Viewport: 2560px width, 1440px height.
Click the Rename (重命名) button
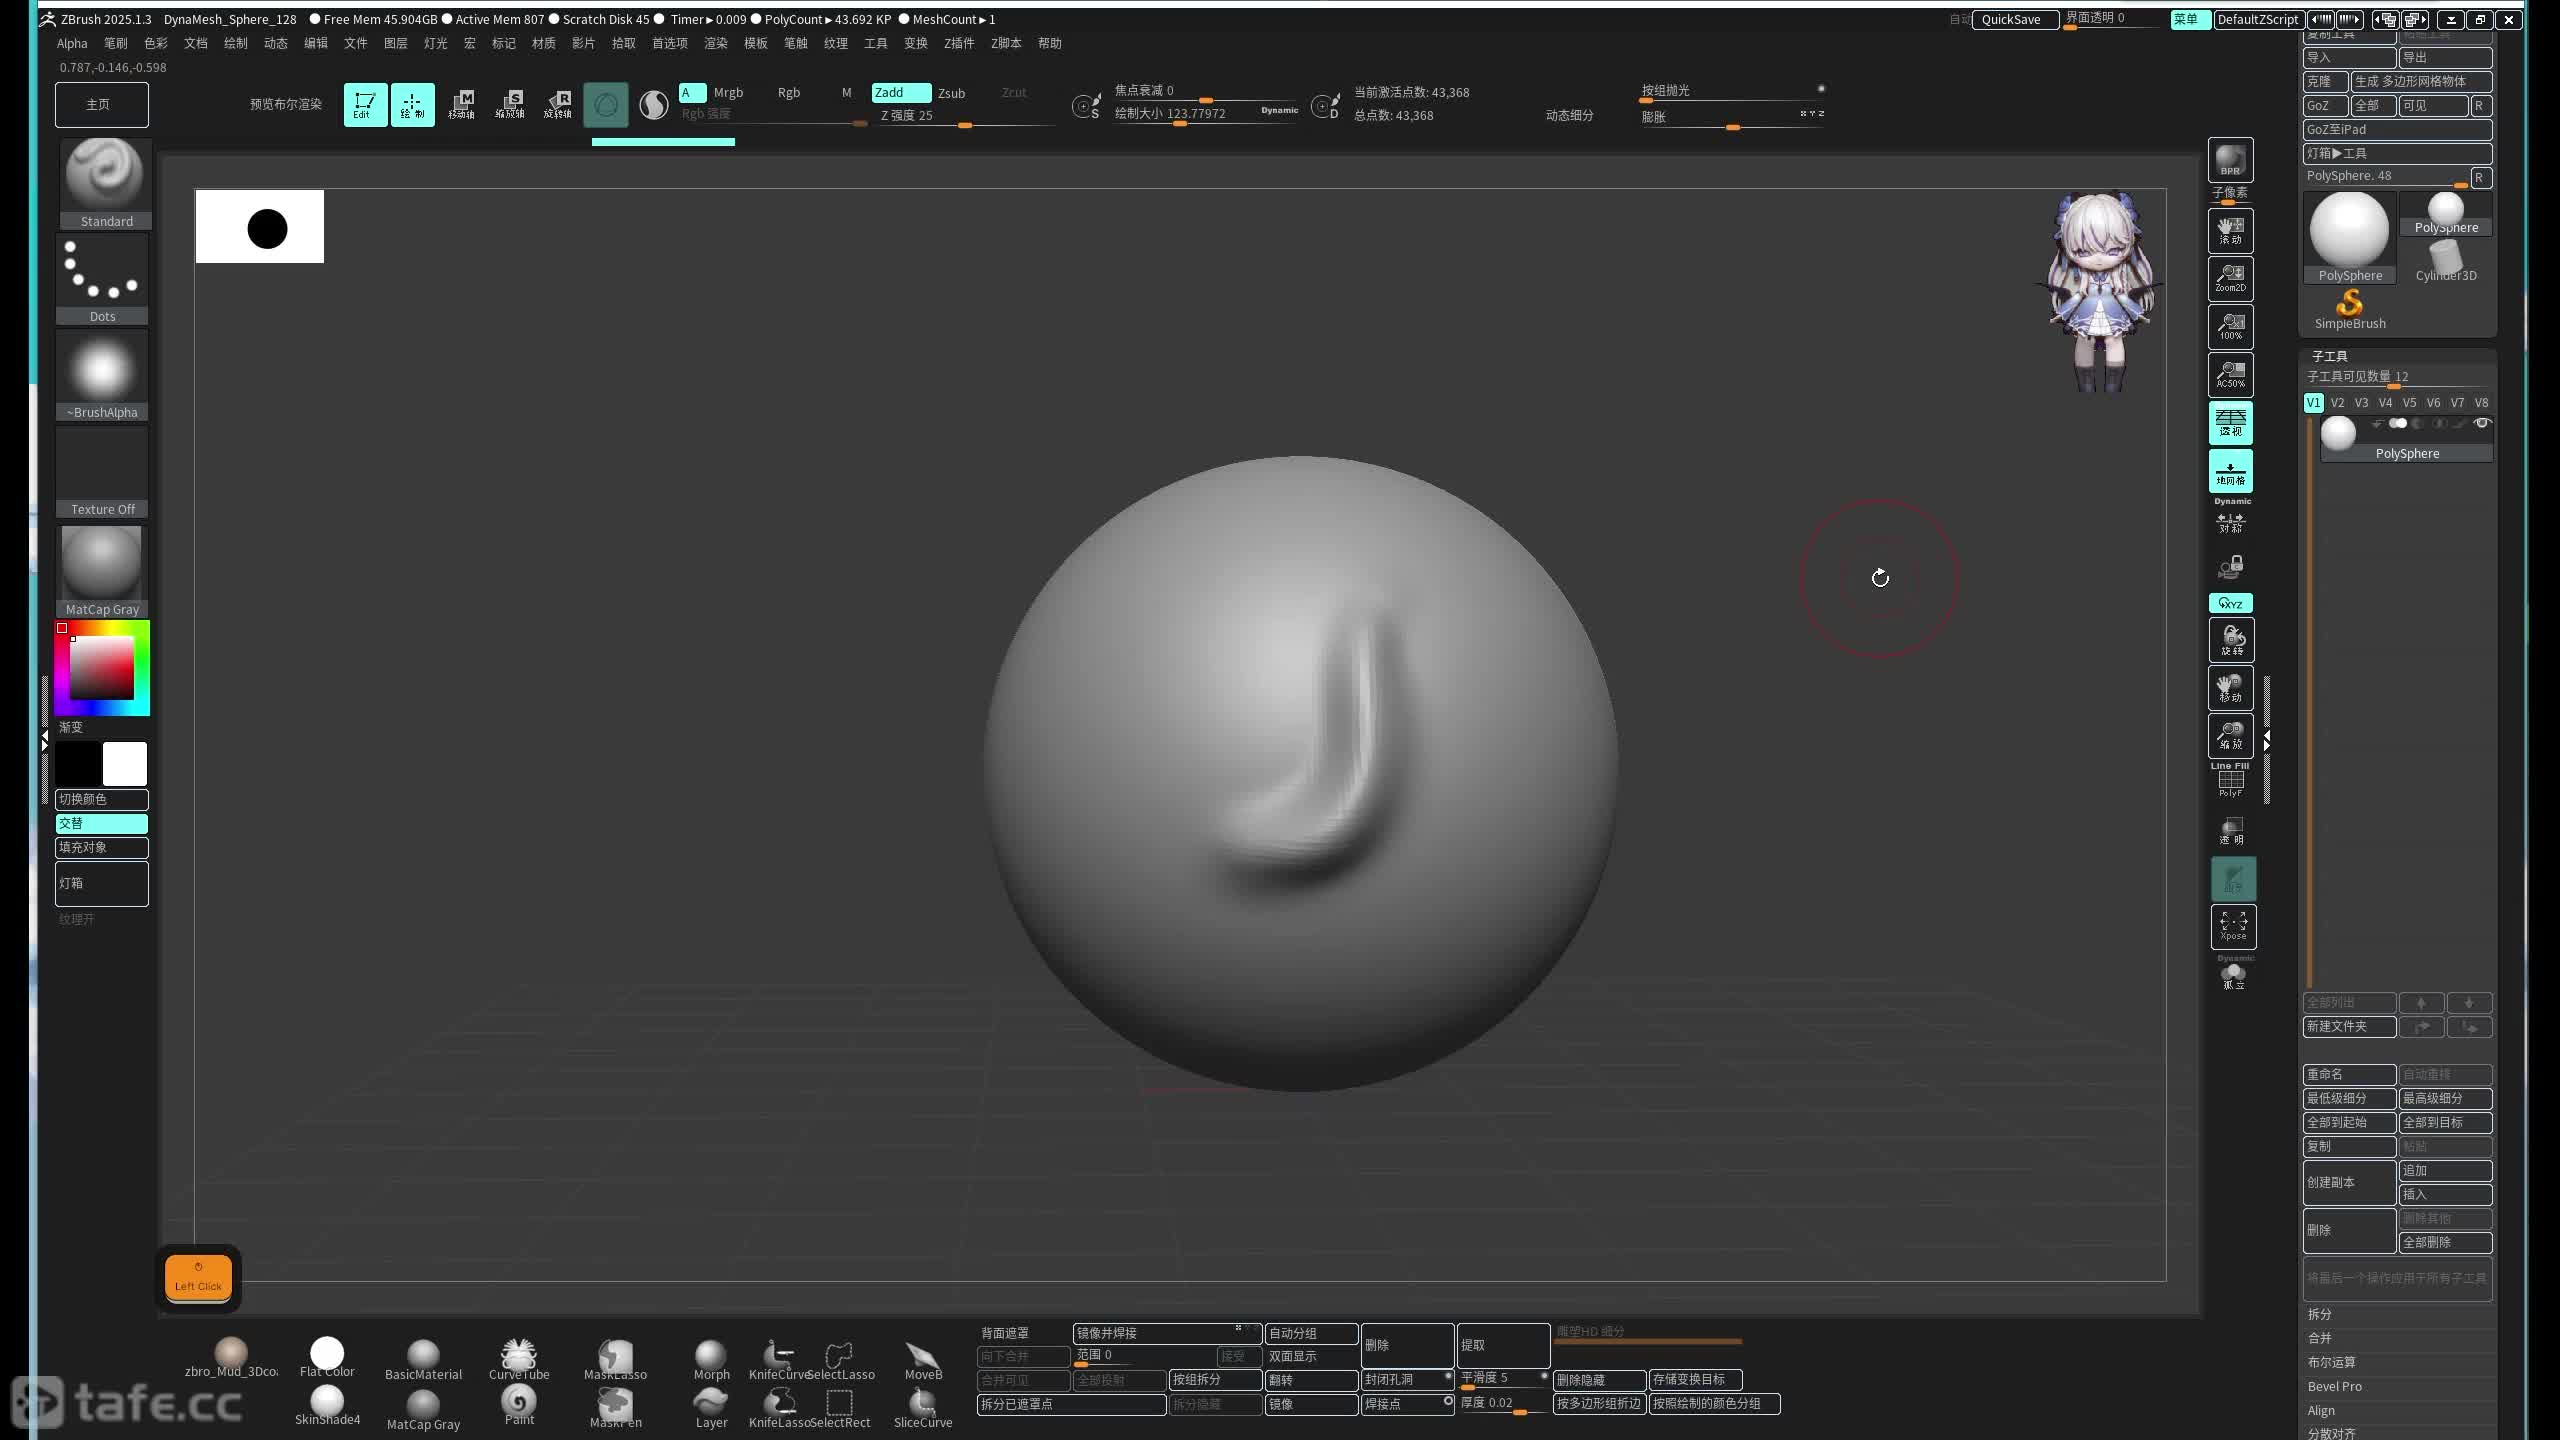point(2349,1074)
